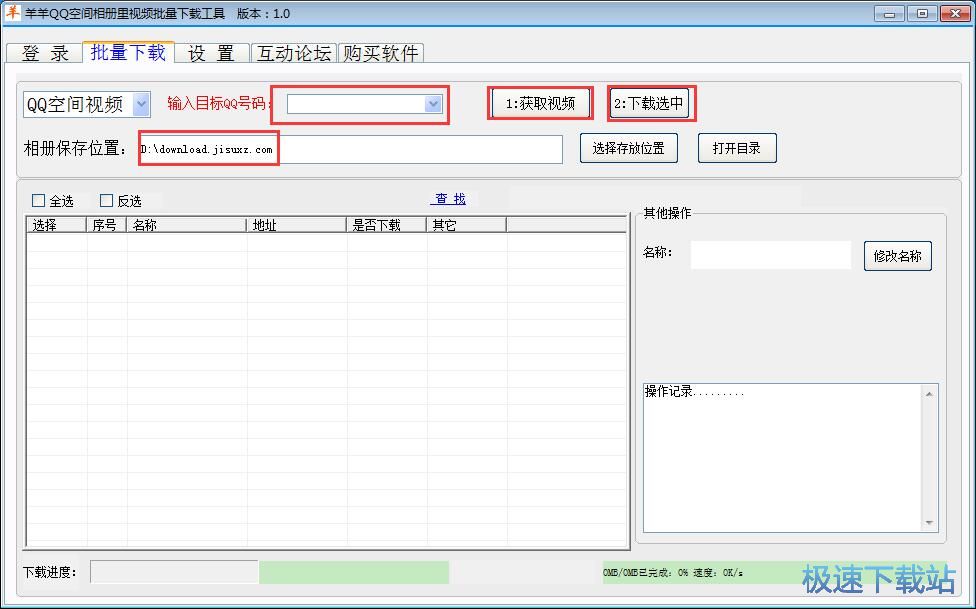This screenshot has height=609, width=976.
Task: Open the 设 置 settings tab
Action: click(210, 53)
